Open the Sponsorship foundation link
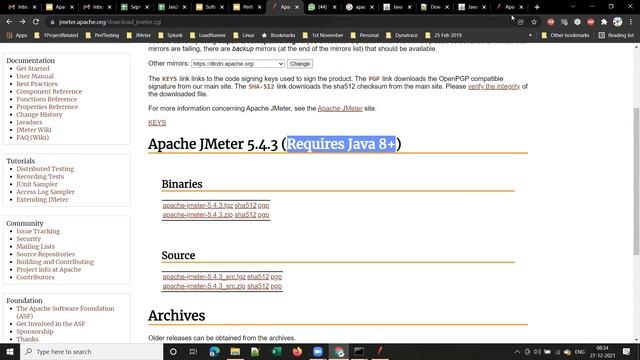Viewport: 640px width, 360px height. [35, 331]
